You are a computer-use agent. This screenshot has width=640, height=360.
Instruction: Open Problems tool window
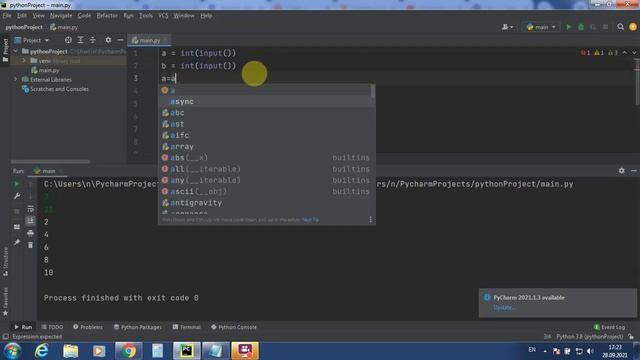pos(88,327)
